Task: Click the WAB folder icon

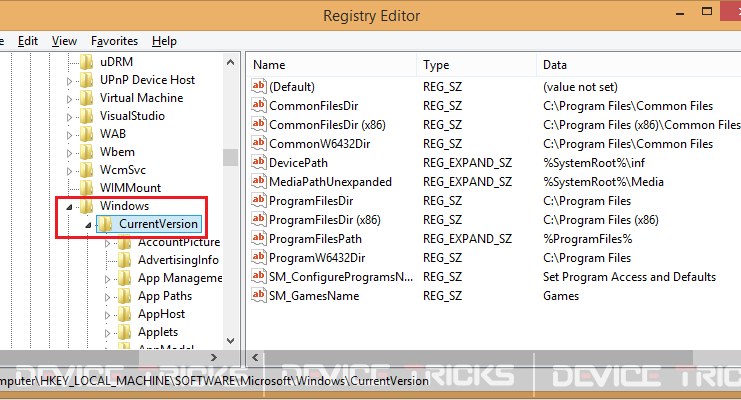Action: coord(86,134)
